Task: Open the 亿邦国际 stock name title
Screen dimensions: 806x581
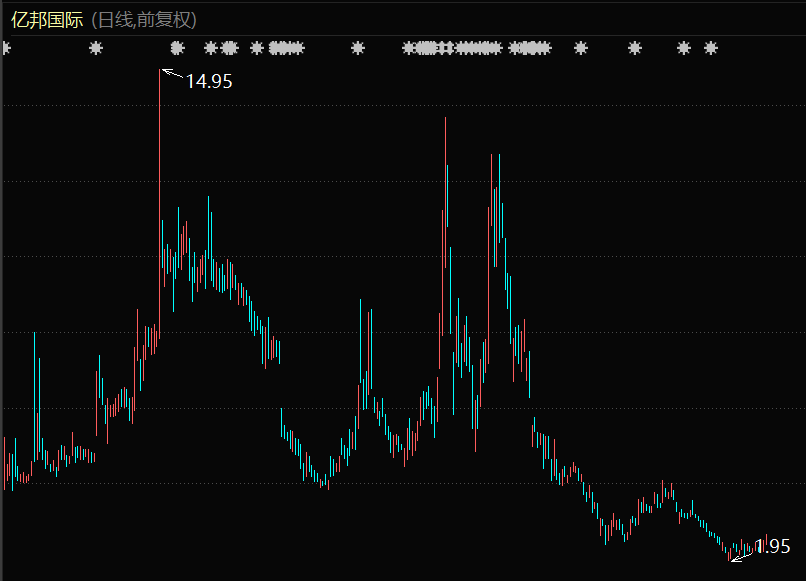Action: tap(47, 19)
